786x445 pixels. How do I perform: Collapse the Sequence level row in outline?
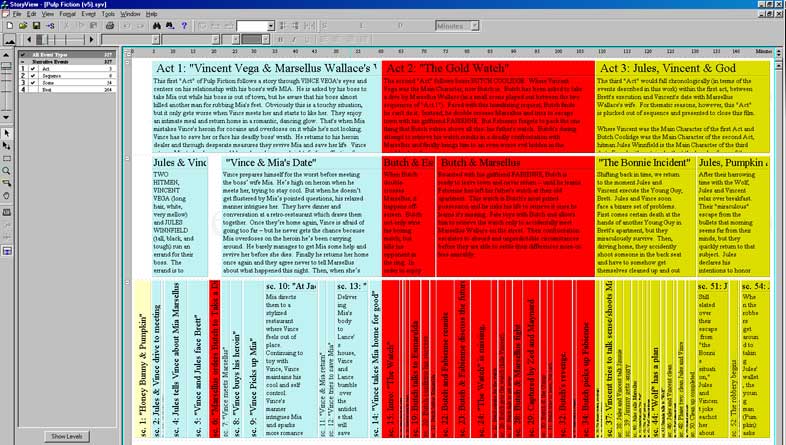click(127, 158)
